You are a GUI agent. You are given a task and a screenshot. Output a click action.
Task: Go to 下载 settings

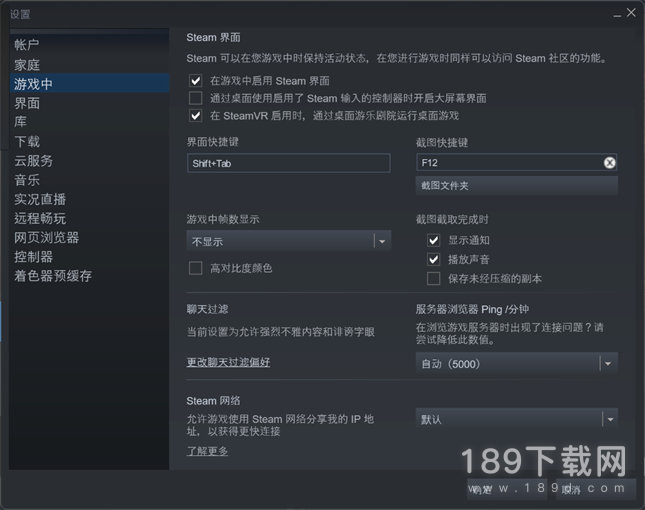tap(89, 141)
